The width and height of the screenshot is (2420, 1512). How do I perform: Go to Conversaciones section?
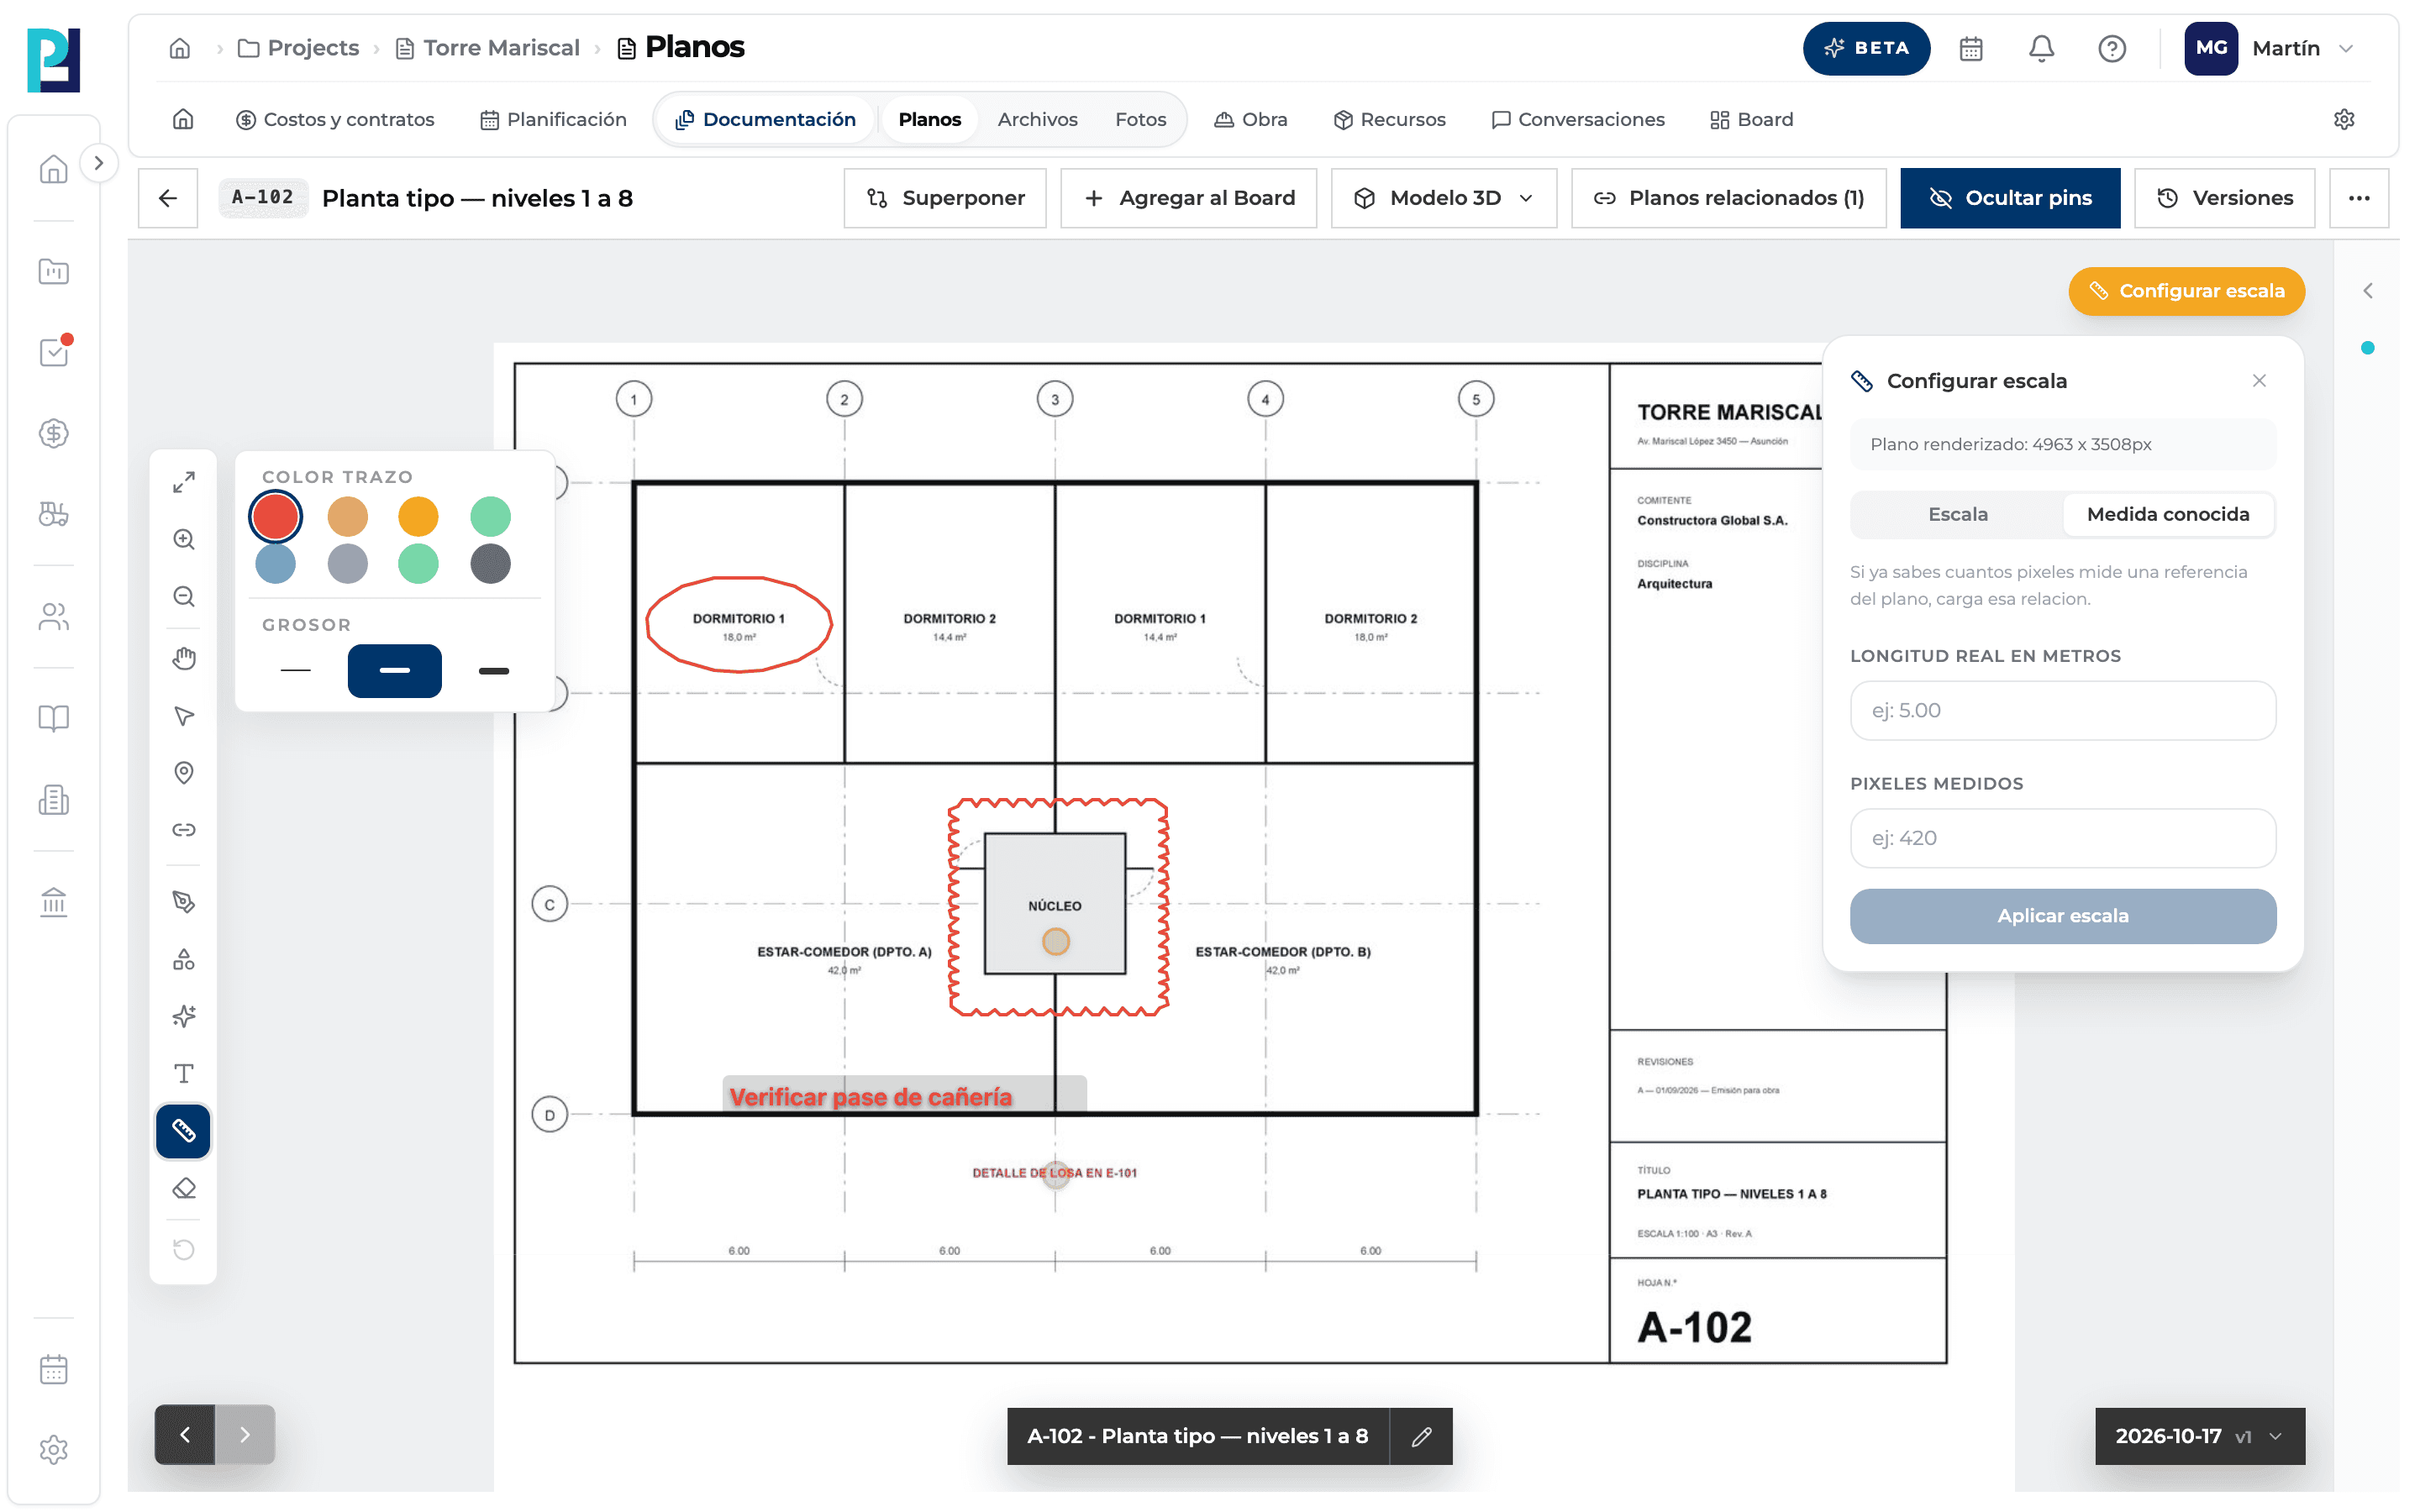click(1577, 119)
